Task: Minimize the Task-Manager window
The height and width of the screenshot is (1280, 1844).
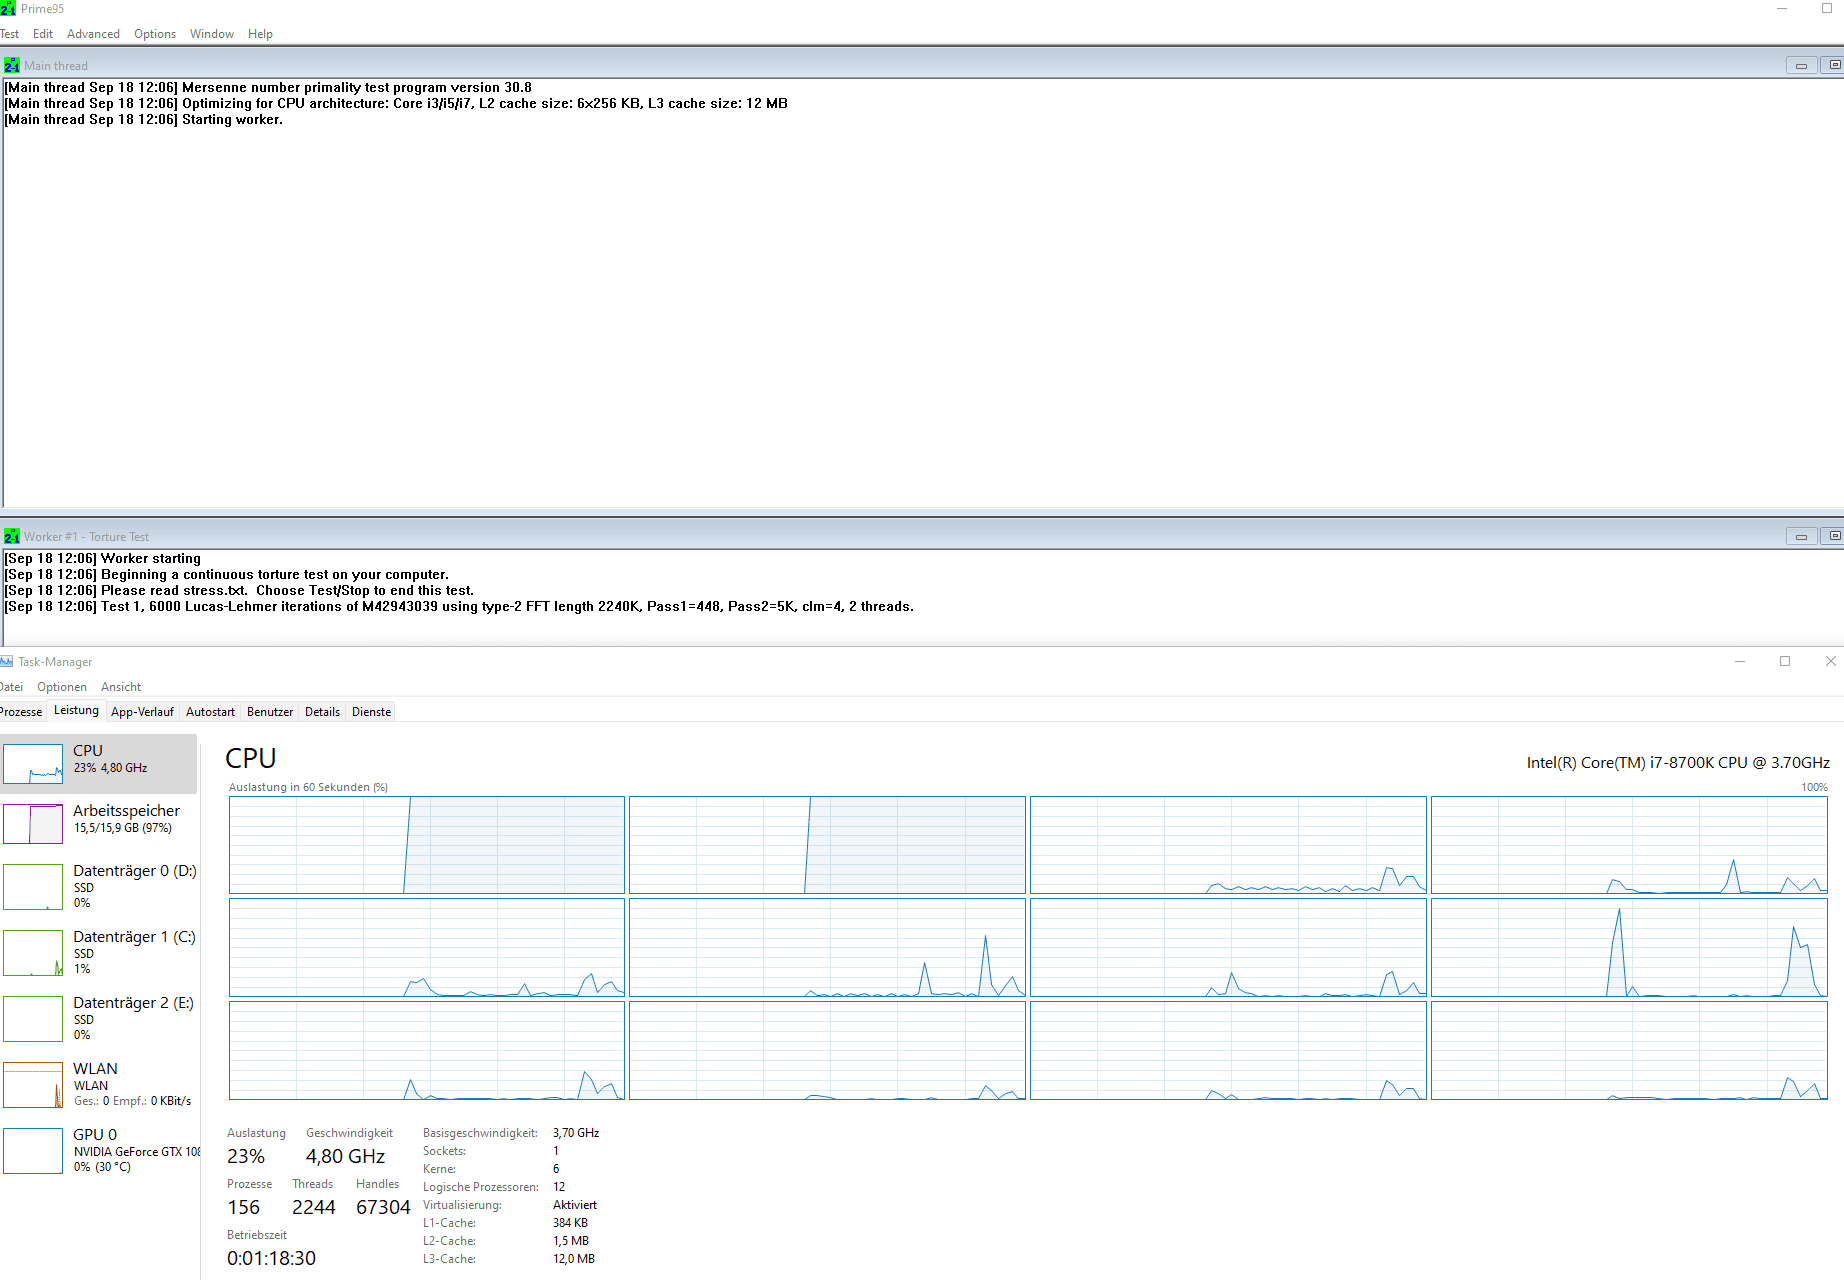Action: [1740, 661]
